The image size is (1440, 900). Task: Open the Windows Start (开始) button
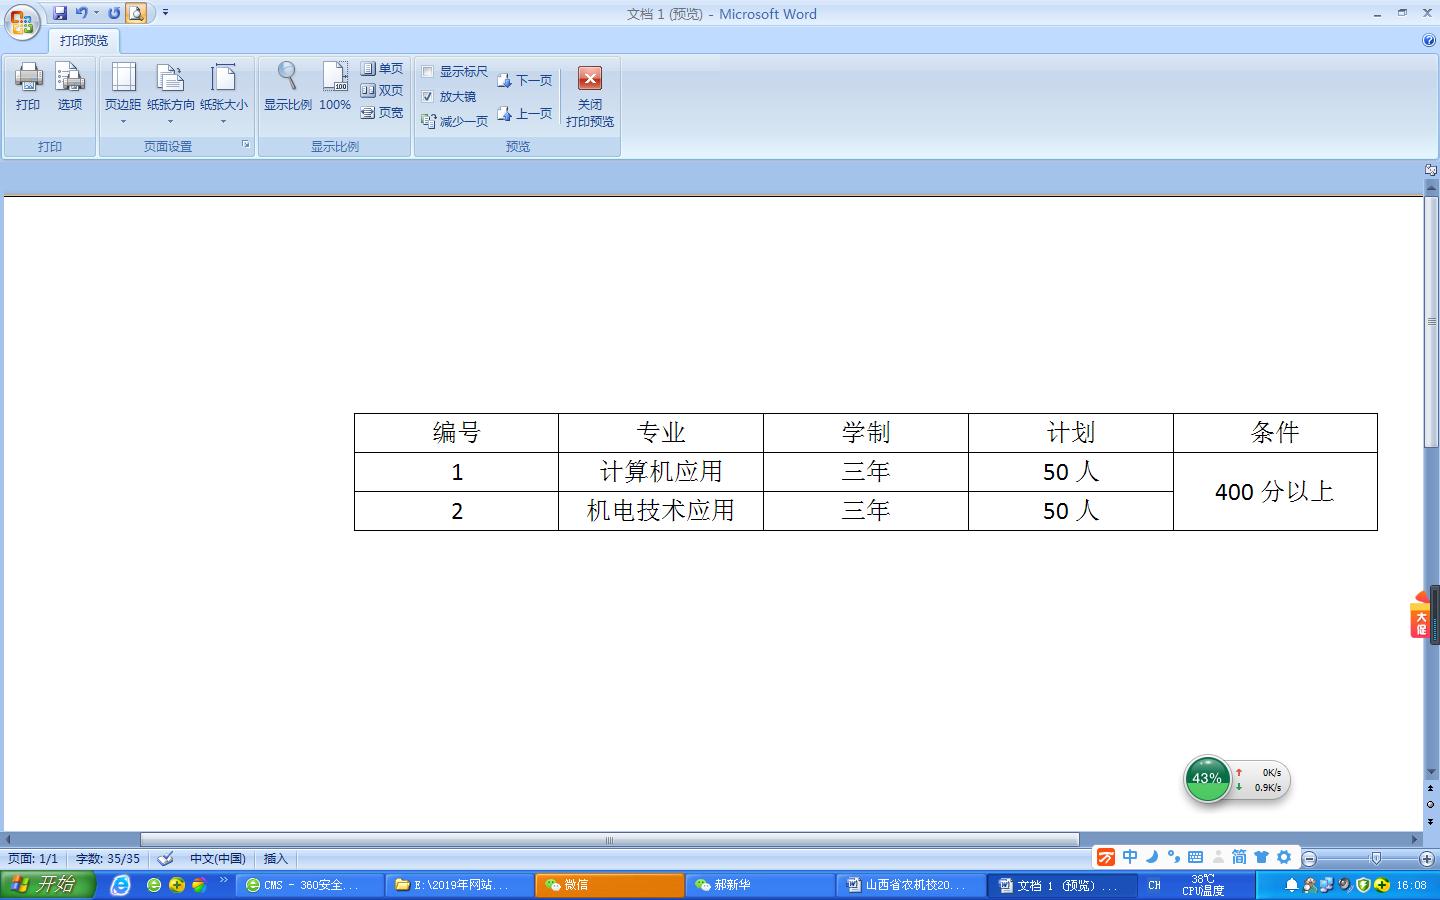(x=48, y=885)
